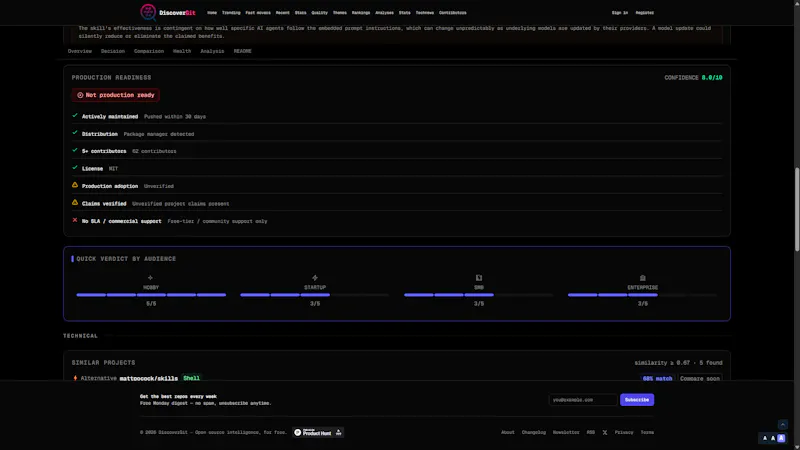Open the Trending nav item
Screen dimensions: 800x450
[231, 13]
